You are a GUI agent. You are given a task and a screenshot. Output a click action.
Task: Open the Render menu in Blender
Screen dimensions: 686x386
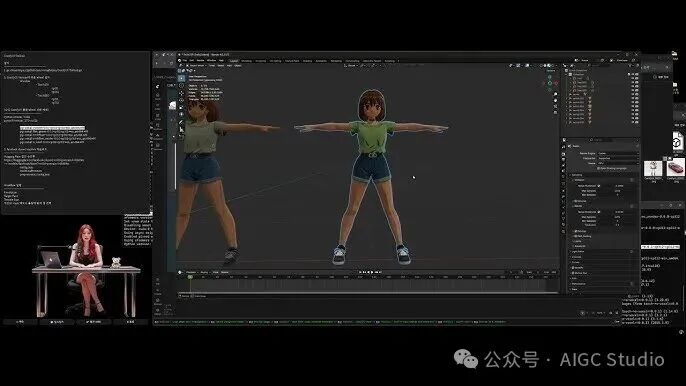coord(200,60)
